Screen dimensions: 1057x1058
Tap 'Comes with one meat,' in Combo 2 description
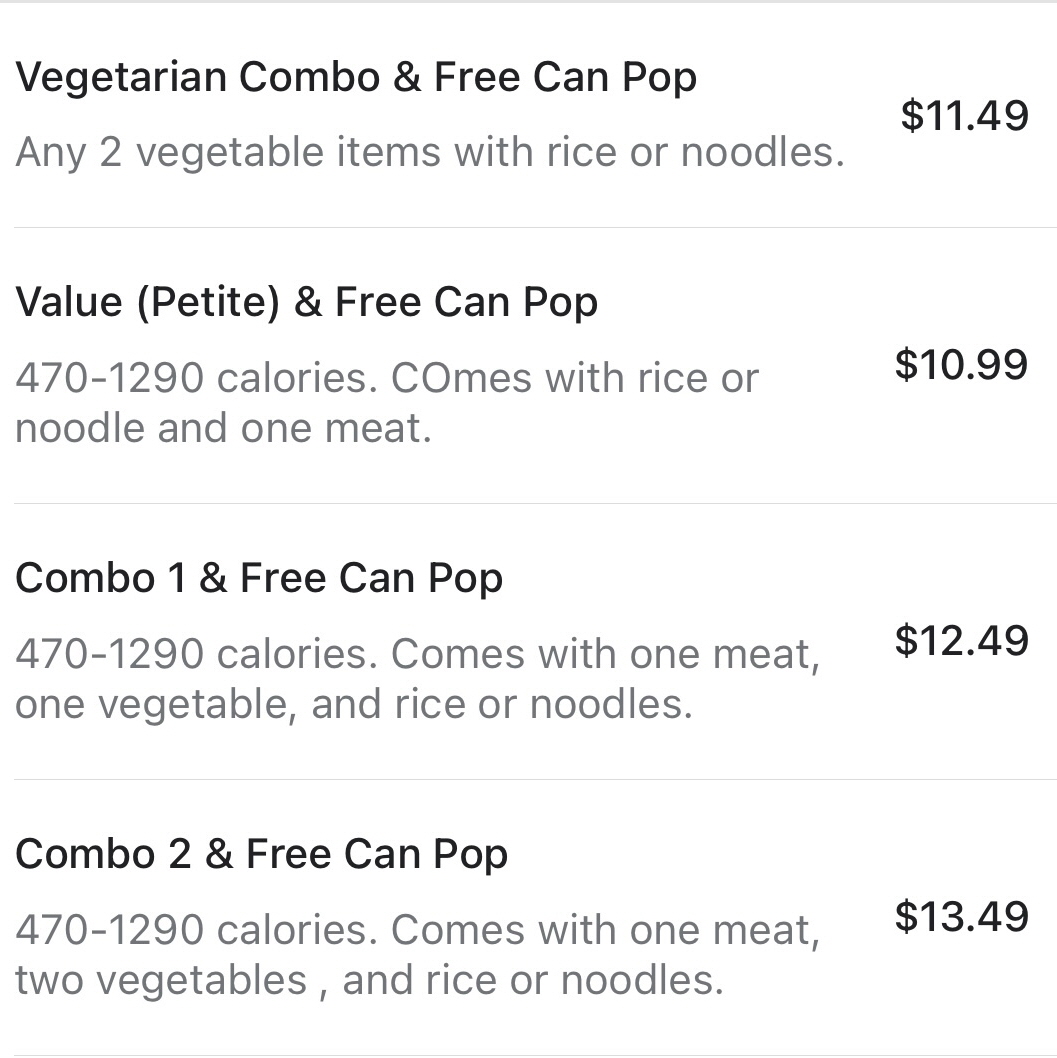click(604, 931)
